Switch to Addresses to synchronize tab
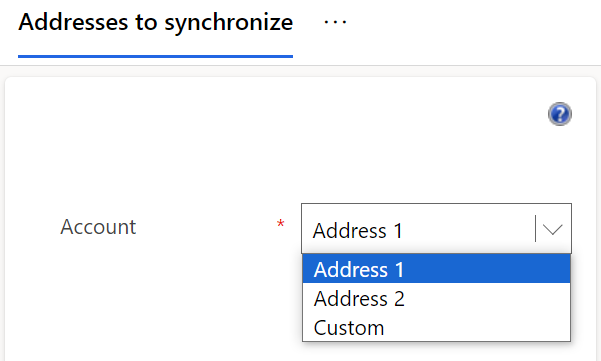Screen dimensions: 601x361 click(x=156, y=22)
